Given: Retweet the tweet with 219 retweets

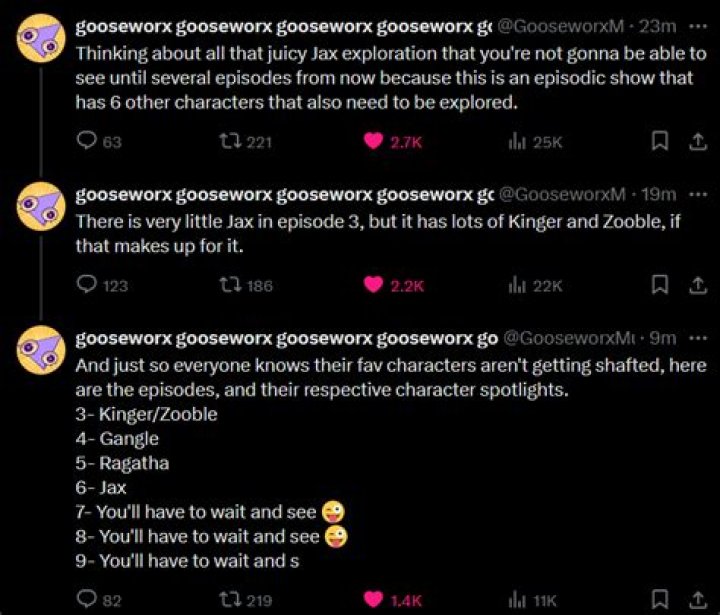Looking at the screenshot, I should pyautogui.click(x=230, y=600).
